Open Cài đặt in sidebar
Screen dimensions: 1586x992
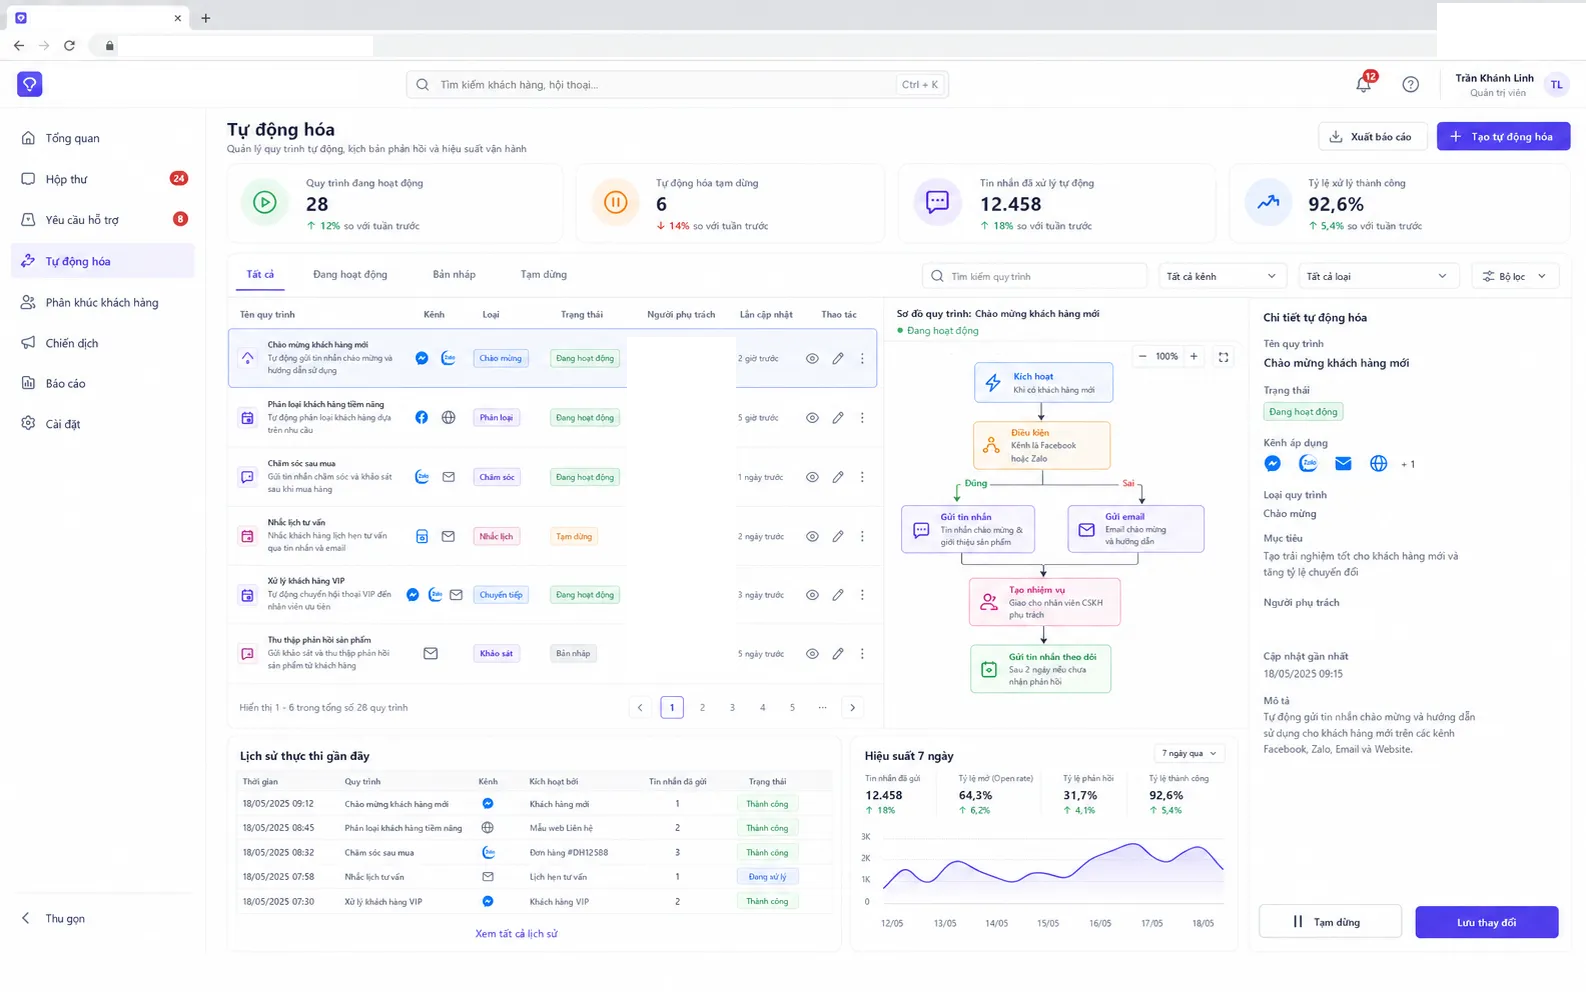(103, 424)
